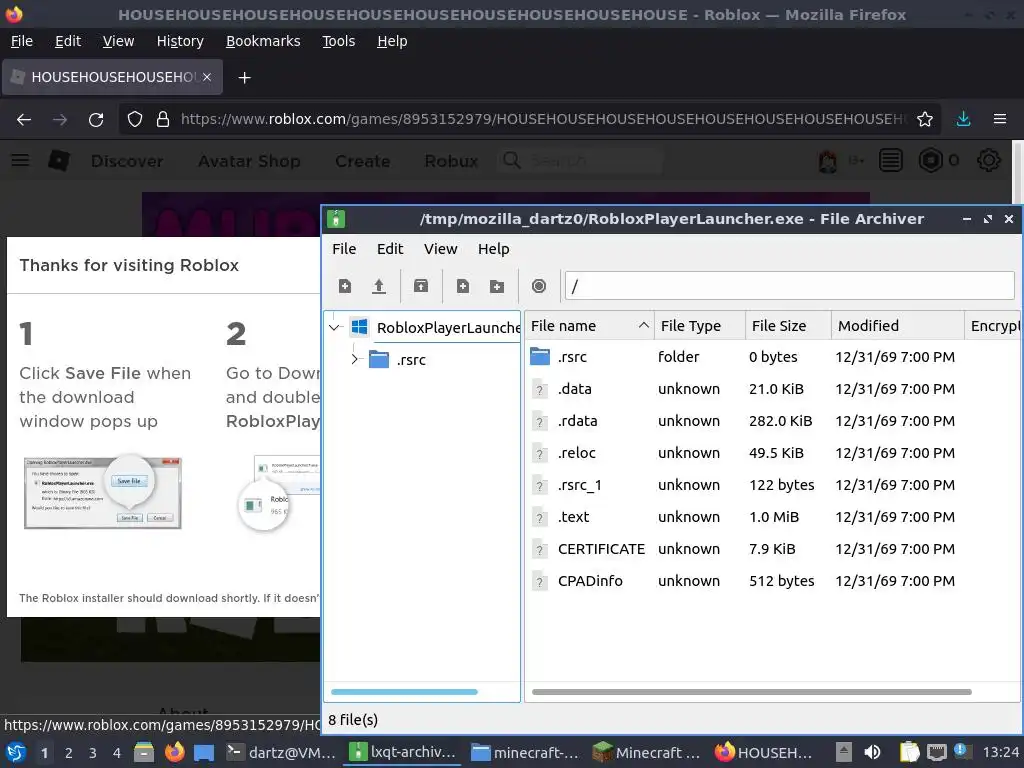
Task: Open the Firefox Tools menu
Action: (x=338, y=41)
